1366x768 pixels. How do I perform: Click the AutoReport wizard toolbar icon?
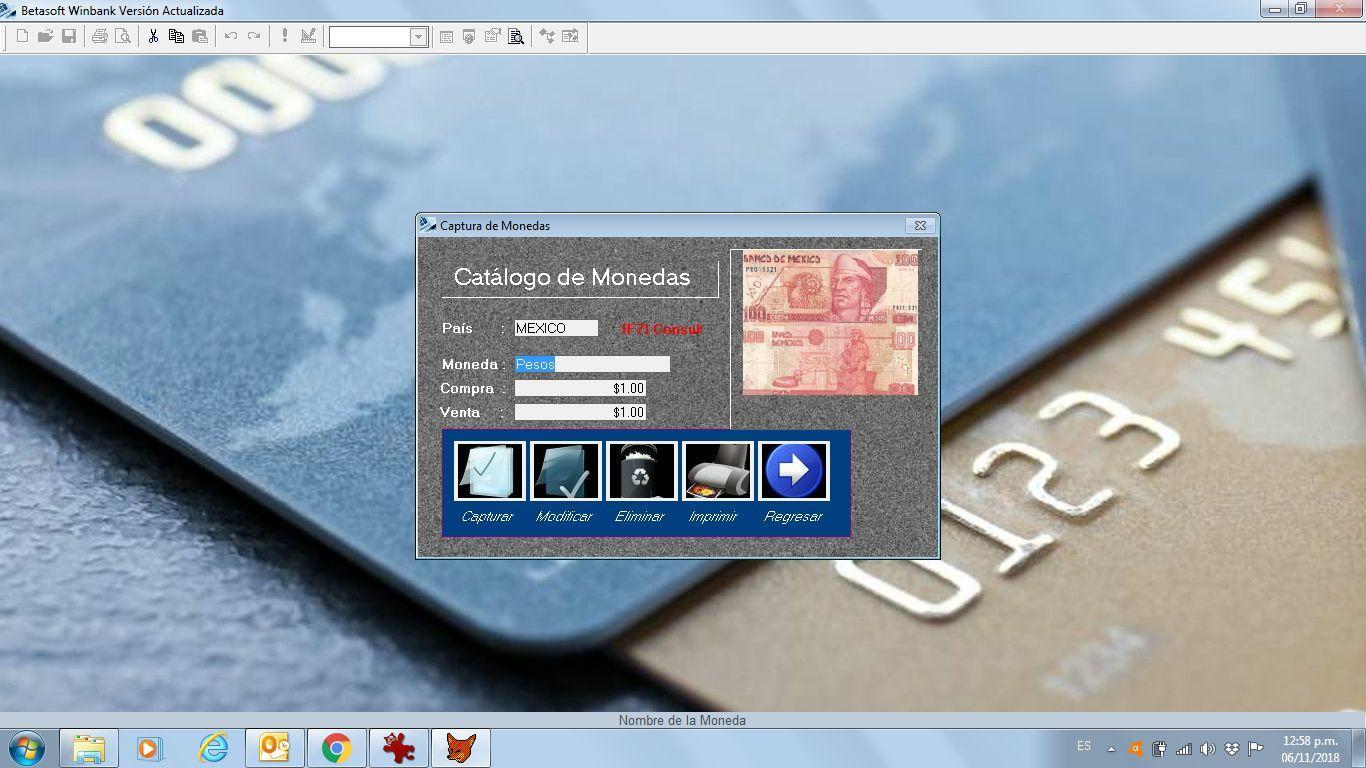point(570,36)
